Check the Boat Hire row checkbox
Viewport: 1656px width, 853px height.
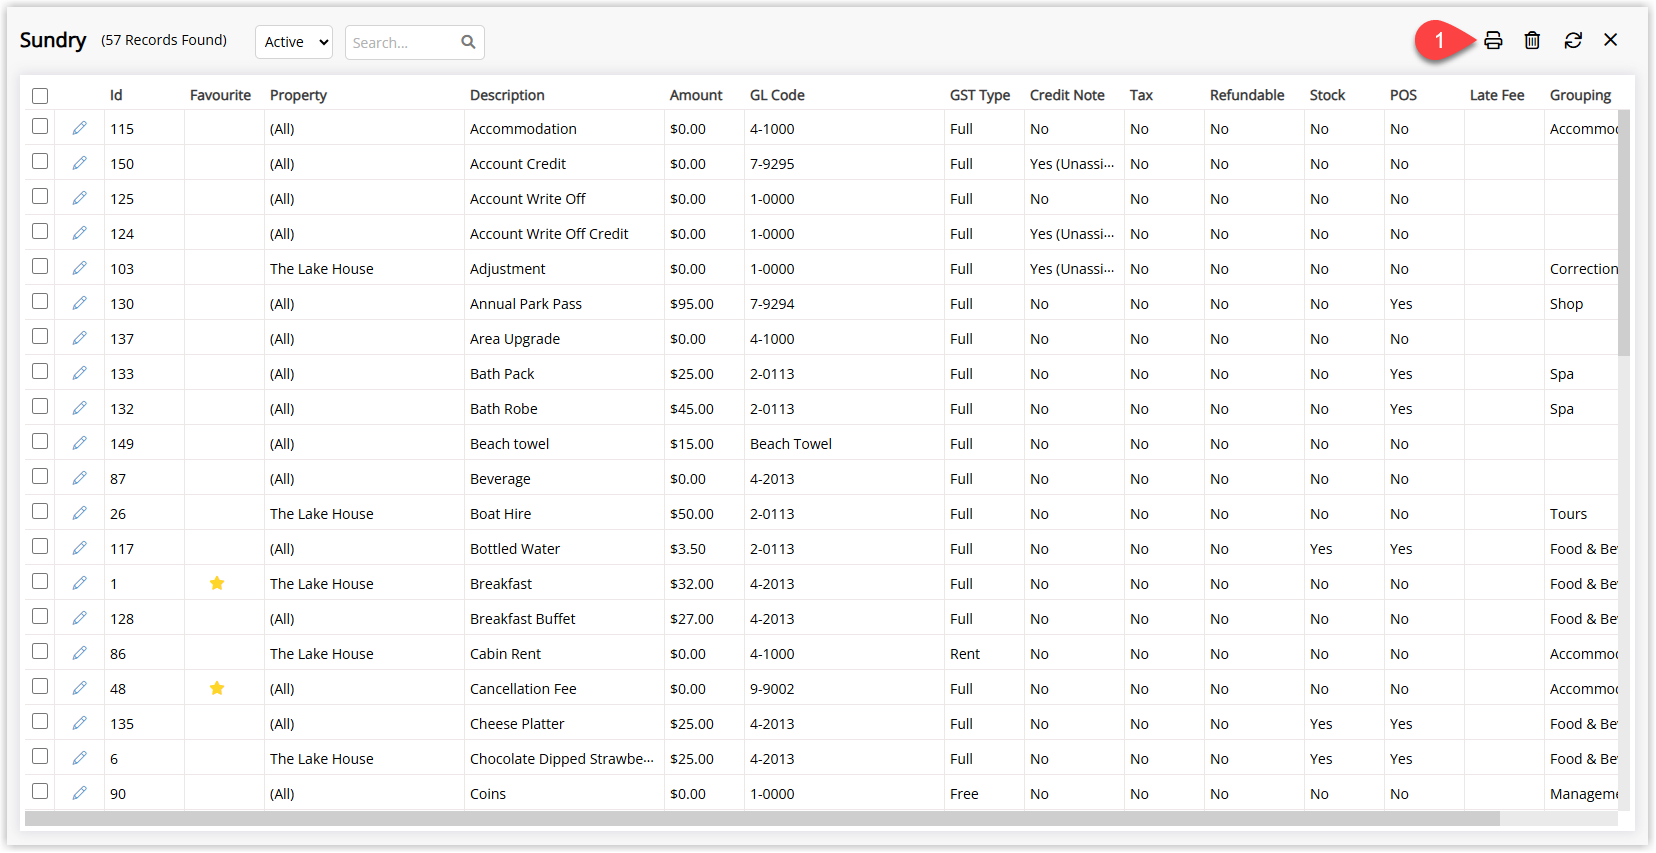coord(40,511)
